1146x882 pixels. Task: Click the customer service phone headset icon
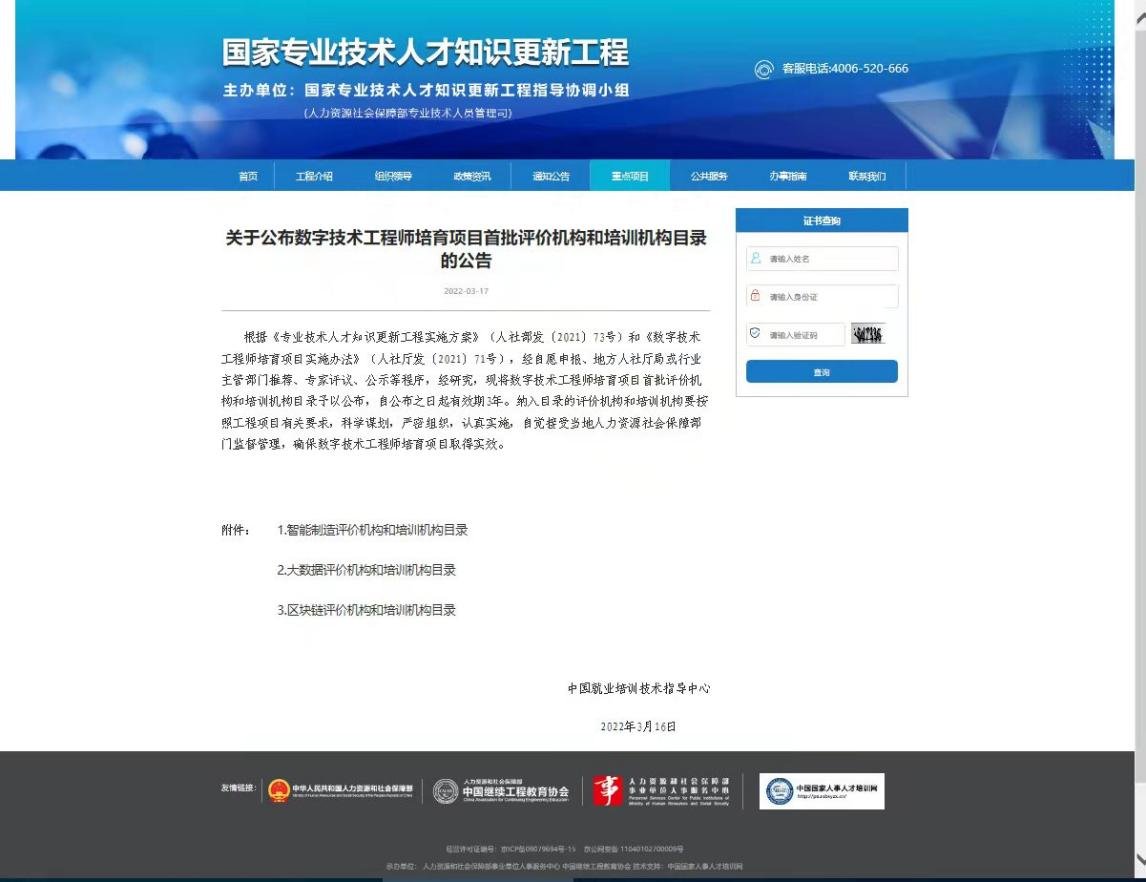764,69
